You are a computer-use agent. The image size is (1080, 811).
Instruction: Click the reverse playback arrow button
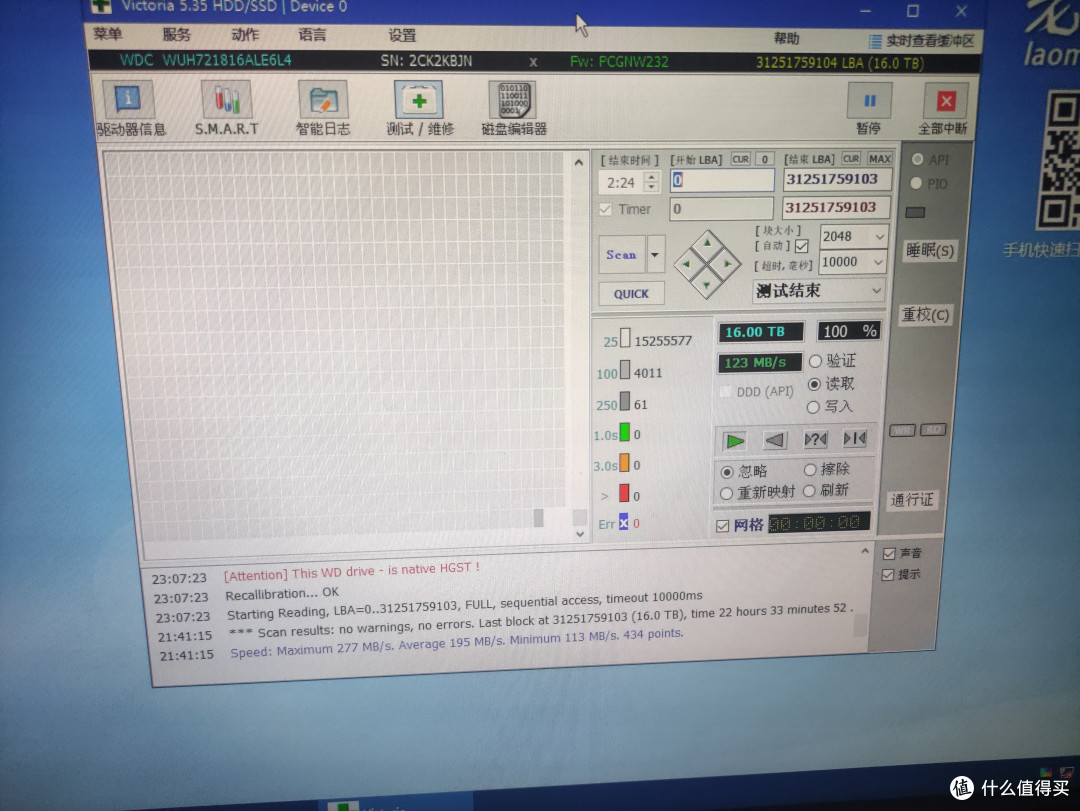tap(774, 440)
